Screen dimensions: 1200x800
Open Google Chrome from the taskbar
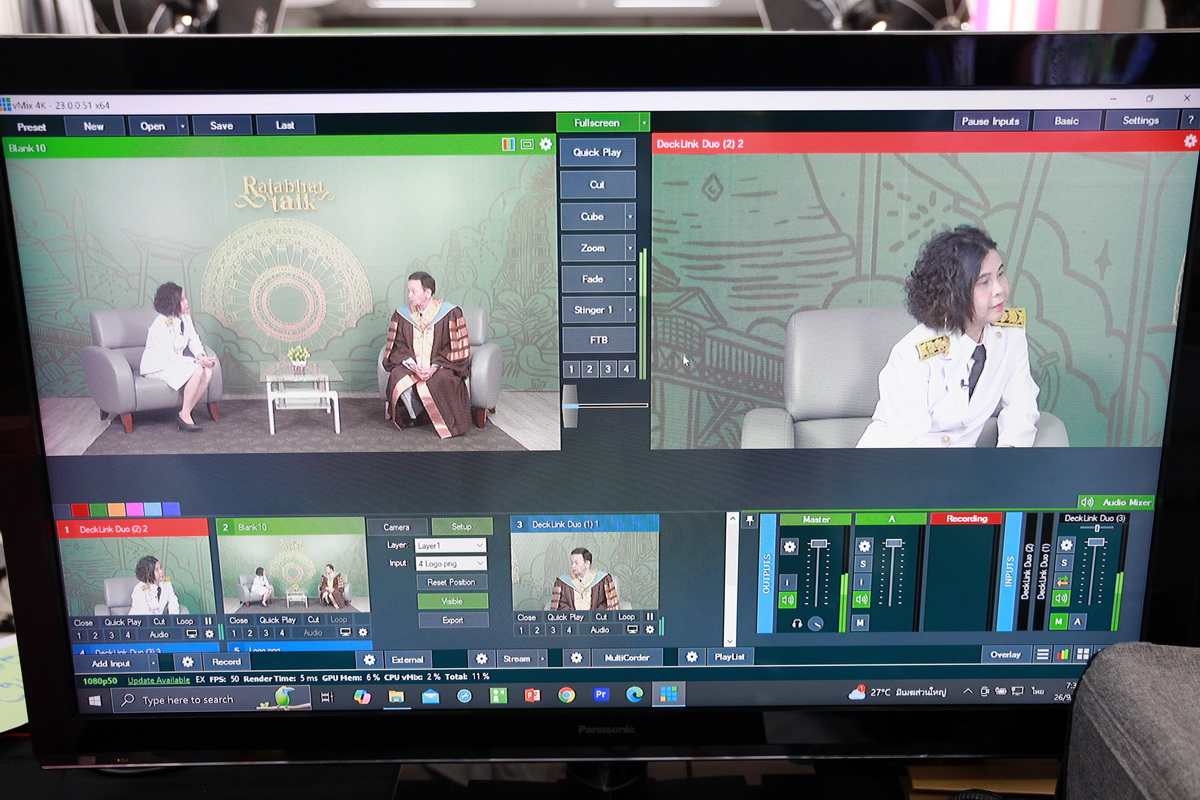point(566,695)
